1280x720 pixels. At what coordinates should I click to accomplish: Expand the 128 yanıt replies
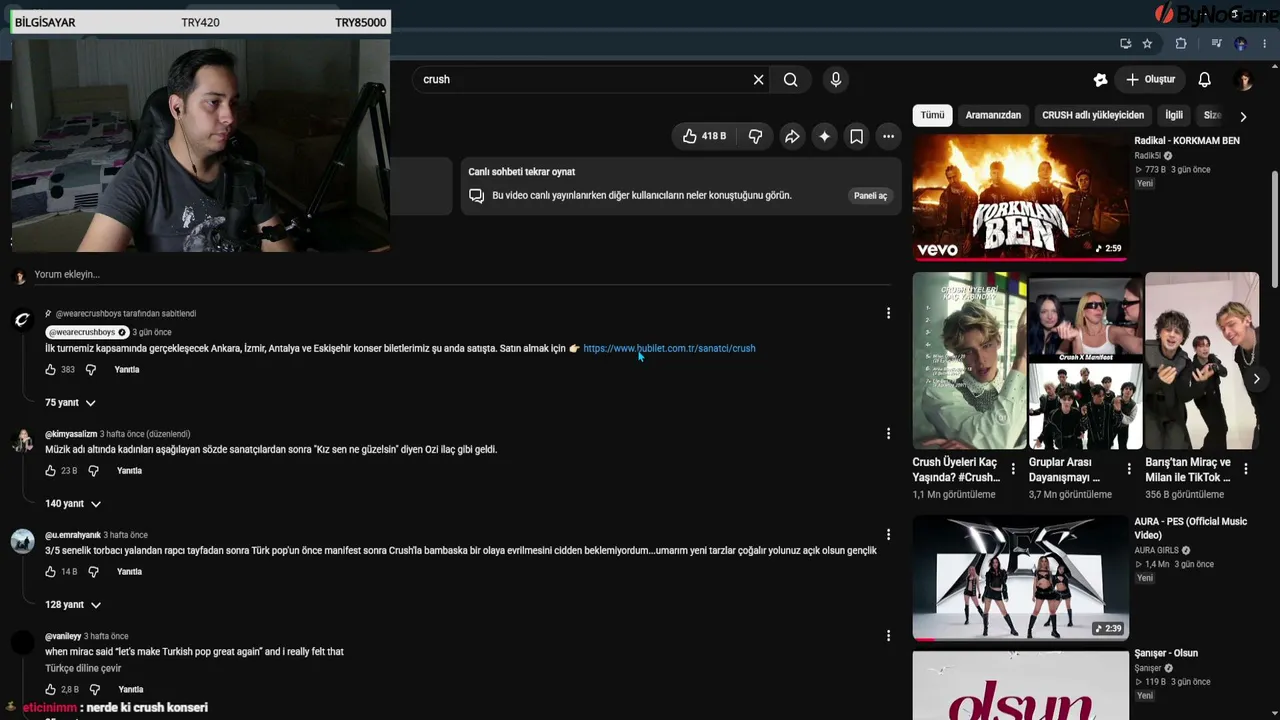[x=73, y=605]
